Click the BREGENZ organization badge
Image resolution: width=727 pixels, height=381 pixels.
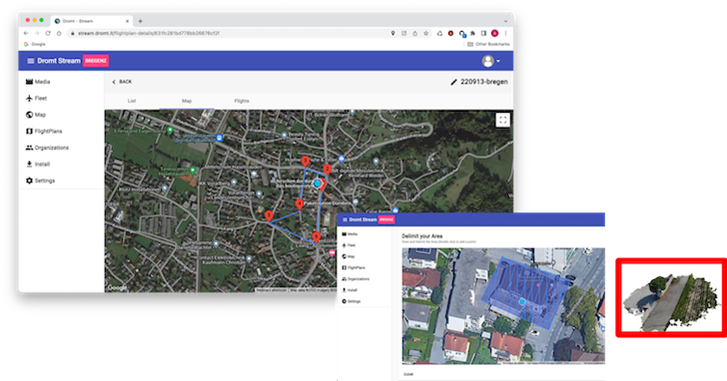pyautogui.click(x=96, y=61)
